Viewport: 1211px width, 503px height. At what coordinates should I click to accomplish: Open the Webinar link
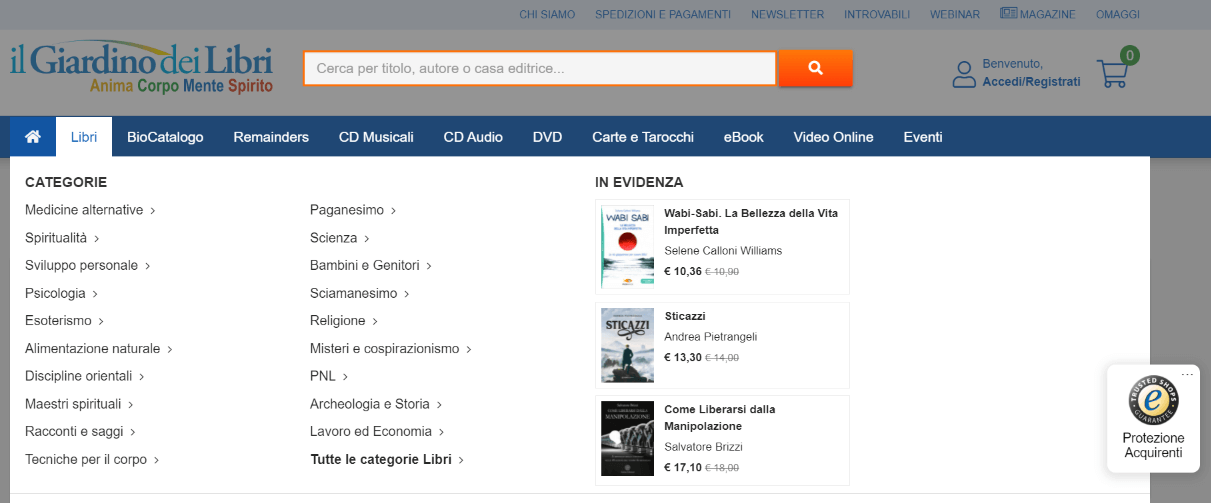click(955, 14)
